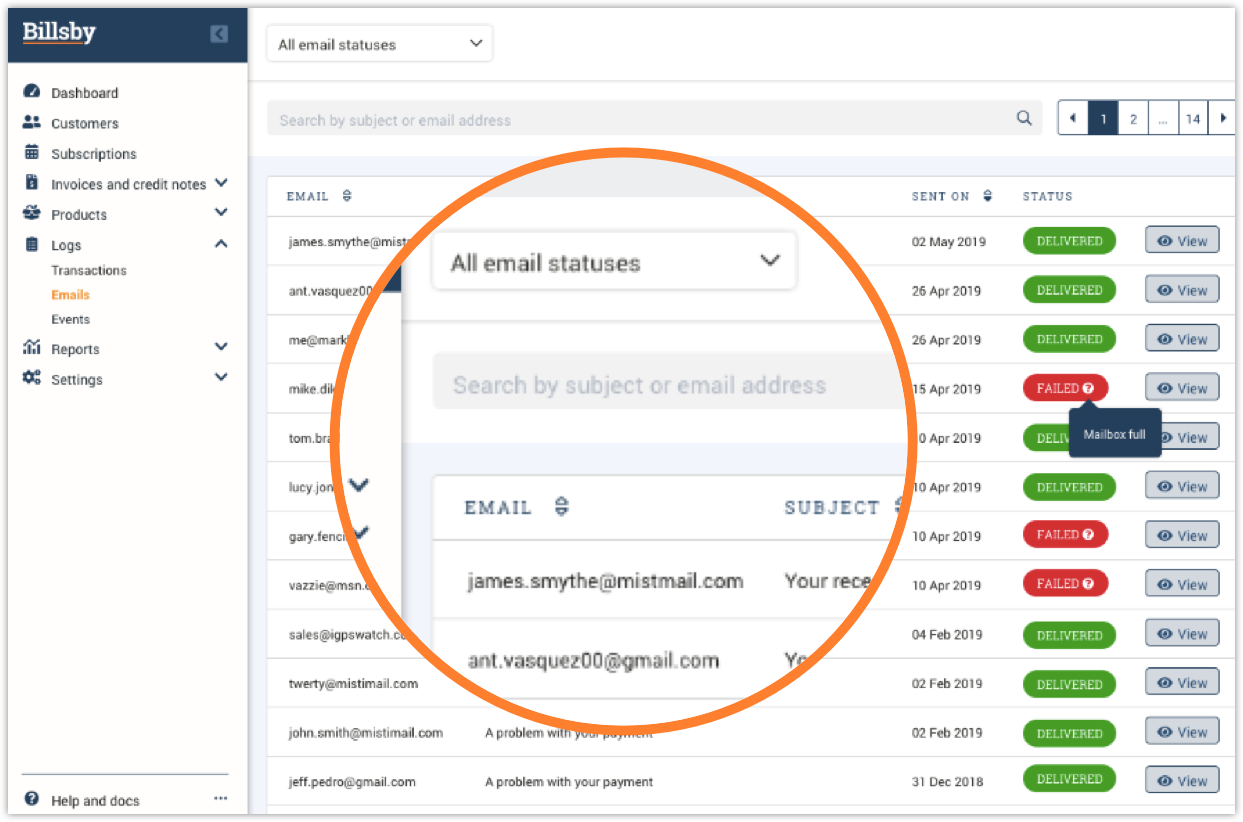
Task: Open the Events log page
Action: [x=70, y=319]
